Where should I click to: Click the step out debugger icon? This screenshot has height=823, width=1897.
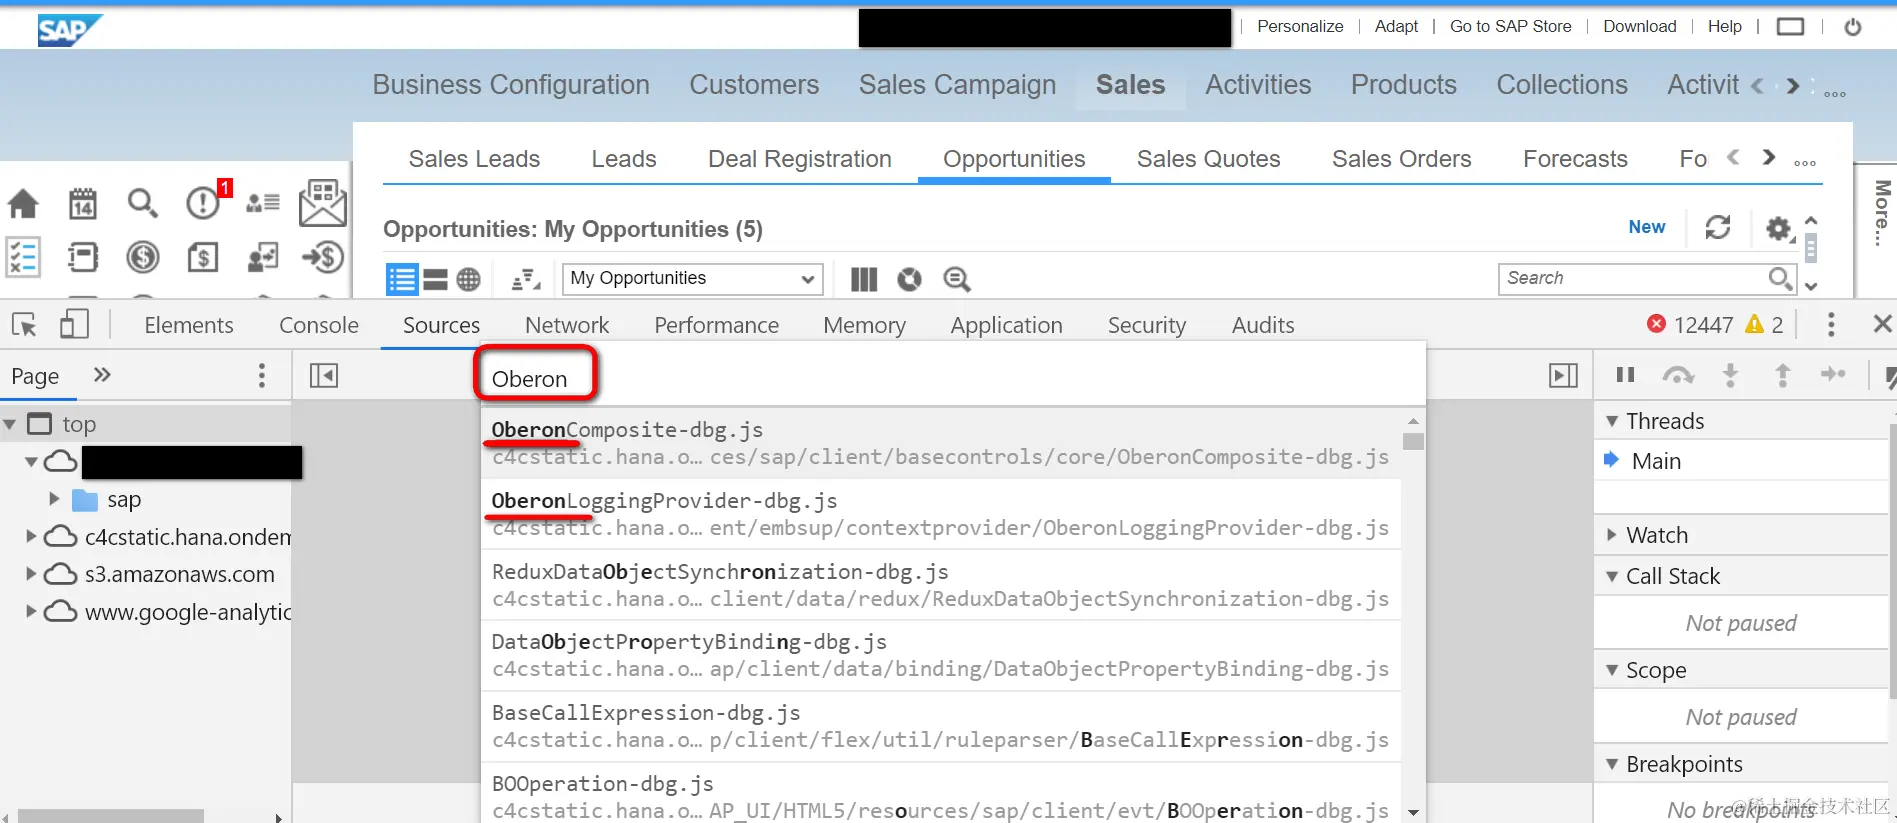tap(1782, 375)
